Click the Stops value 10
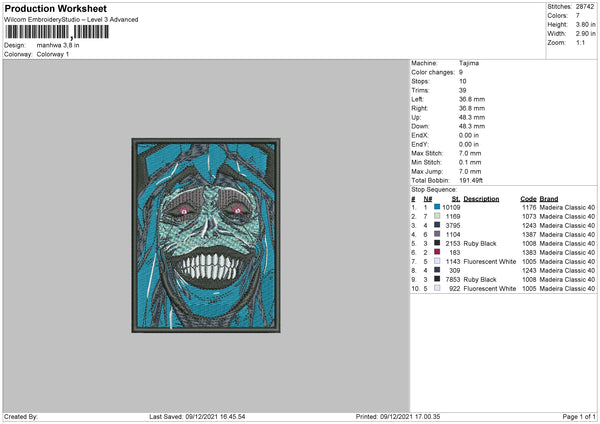 click(463, 81)
